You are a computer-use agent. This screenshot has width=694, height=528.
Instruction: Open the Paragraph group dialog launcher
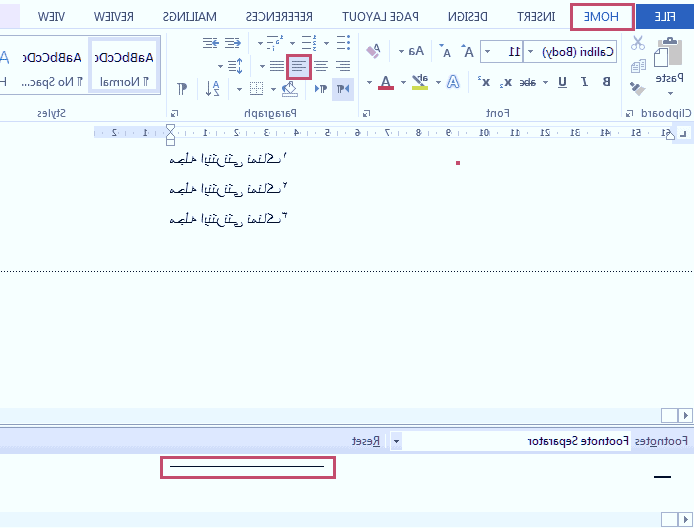click(x=174, y=114)
